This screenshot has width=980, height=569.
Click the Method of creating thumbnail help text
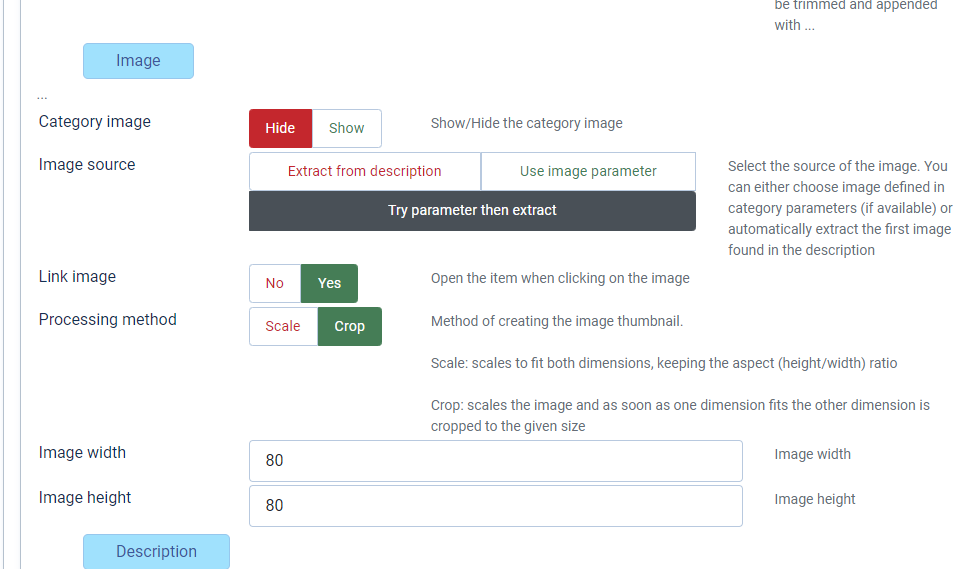coord(557,321)
